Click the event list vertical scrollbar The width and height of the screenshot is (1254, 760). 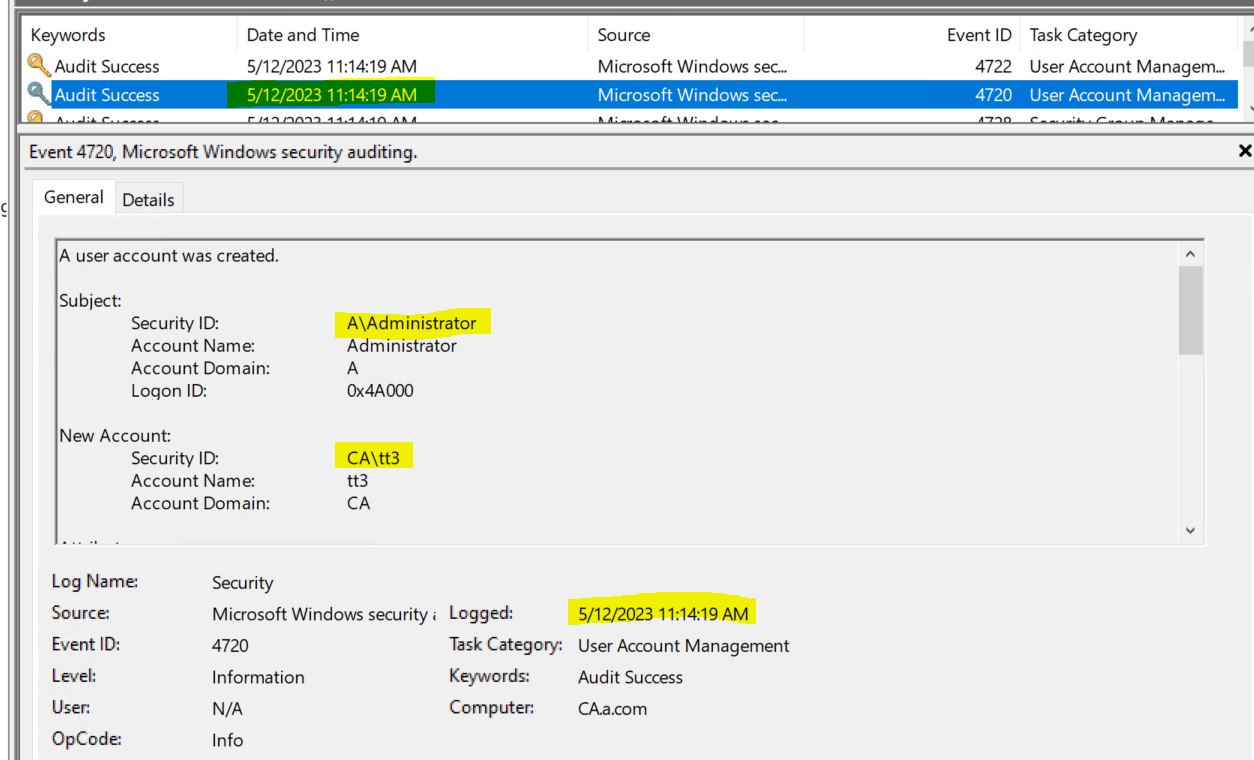click(1246, 70)
